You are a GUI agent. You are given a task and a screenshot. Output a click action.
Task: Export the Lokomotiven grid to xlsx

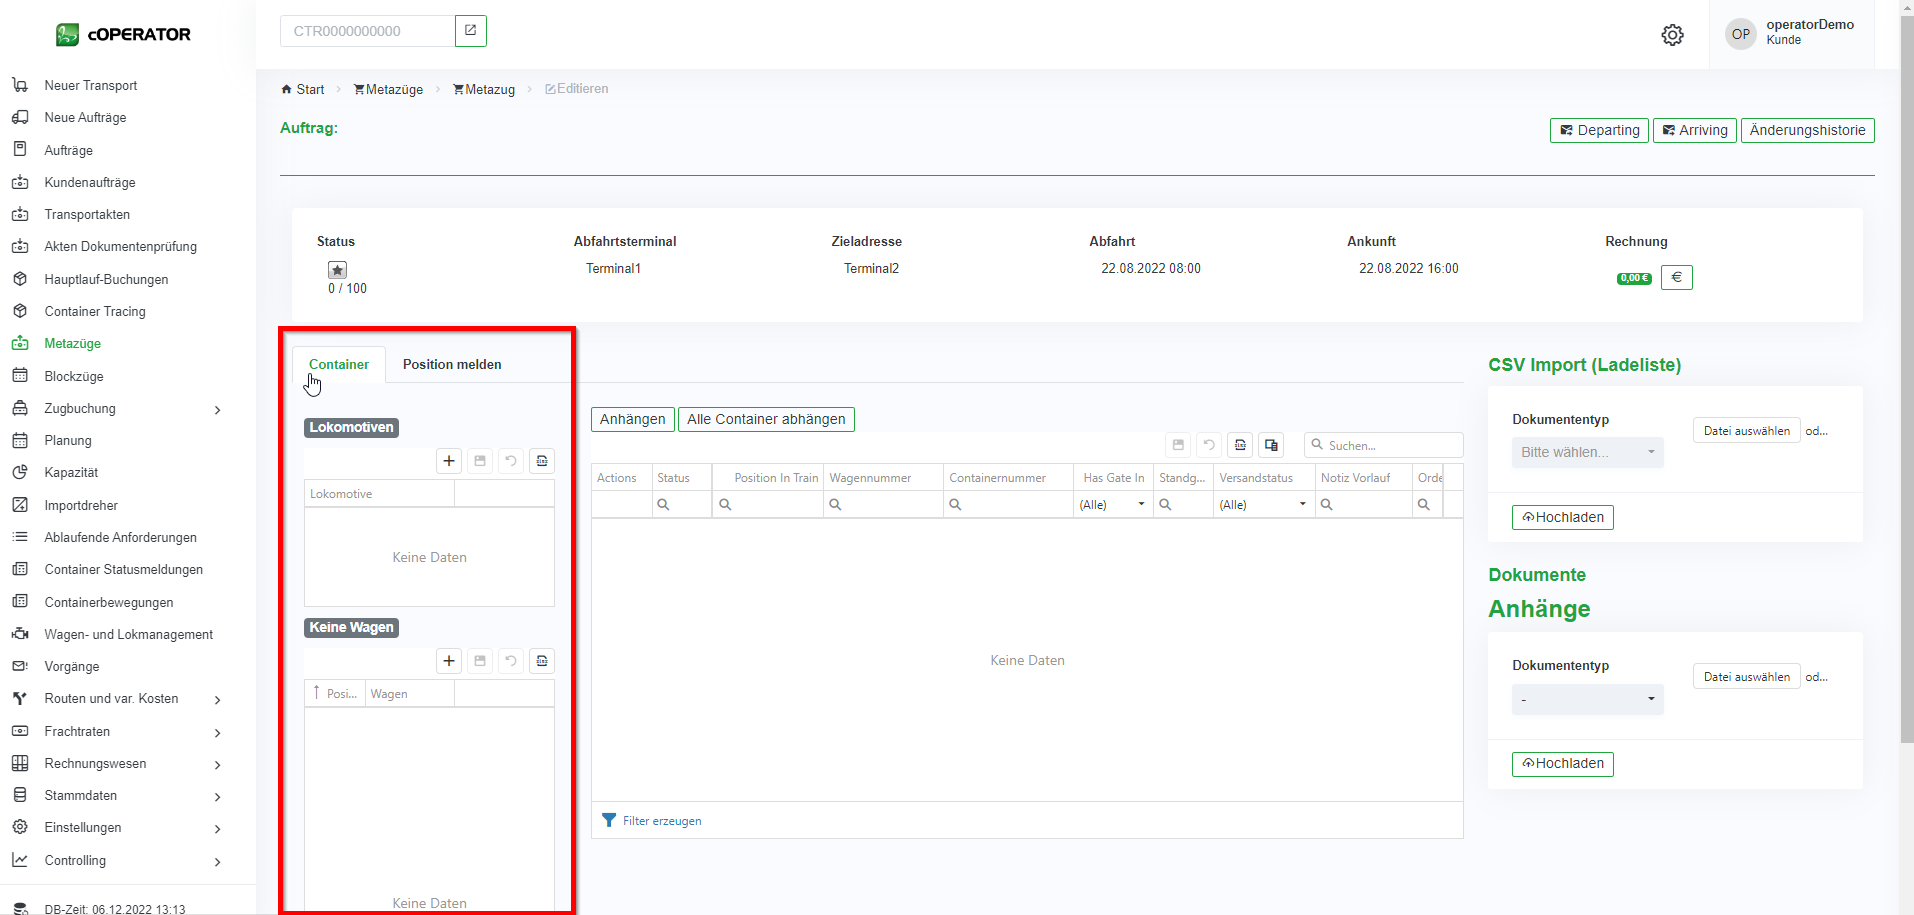(x=542, y=461)
